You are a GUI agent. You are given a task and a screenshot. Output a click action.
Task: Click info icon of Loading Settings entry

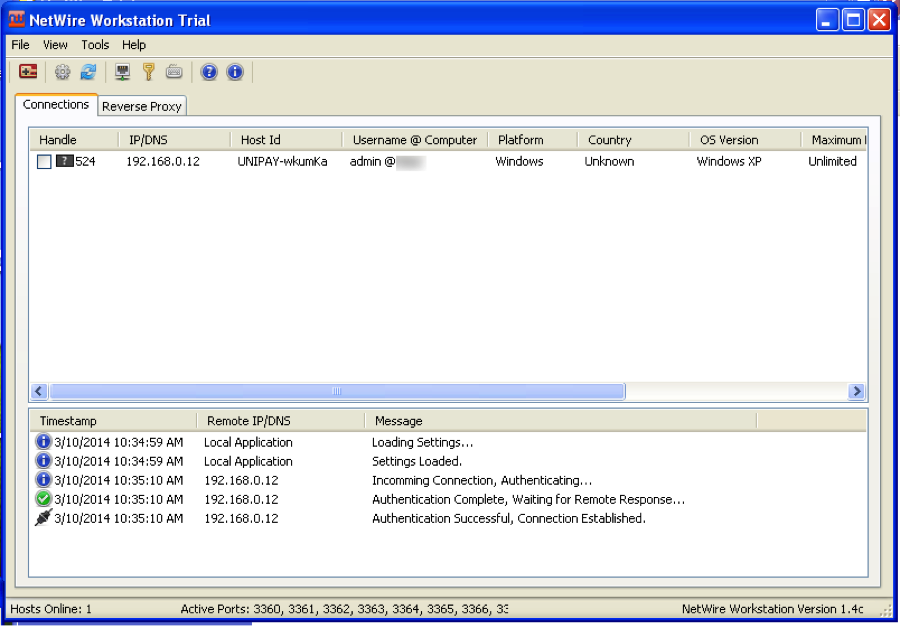pyautogui.click(x=43, y=442)
